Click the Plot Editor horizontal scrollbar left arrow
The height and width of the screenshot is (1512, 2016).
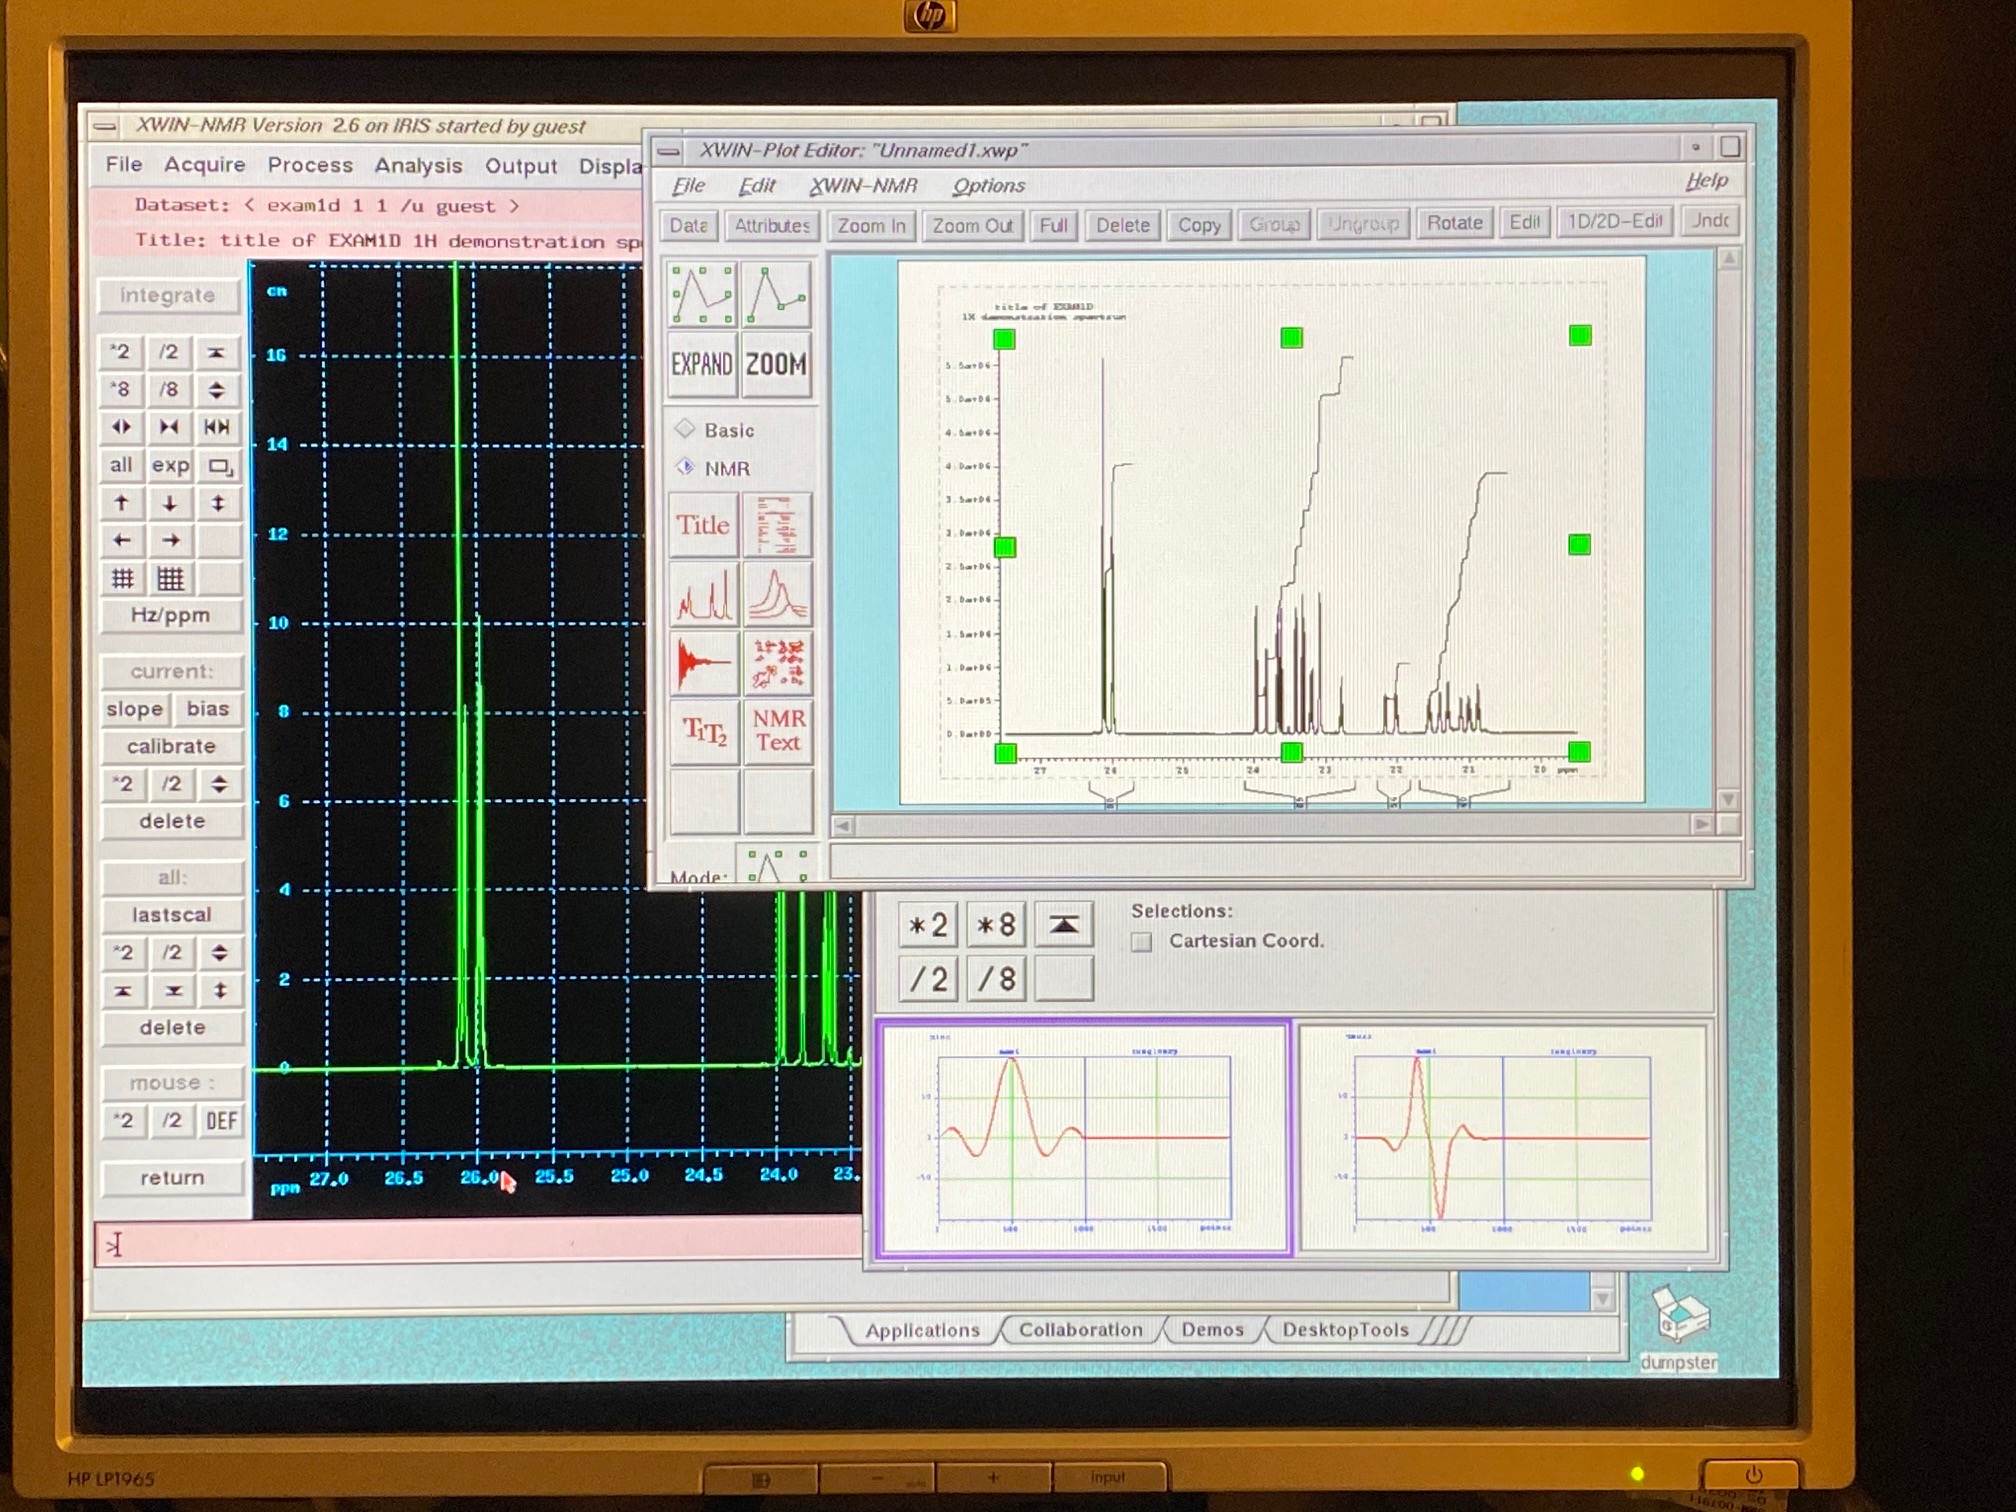pos(843,826)
